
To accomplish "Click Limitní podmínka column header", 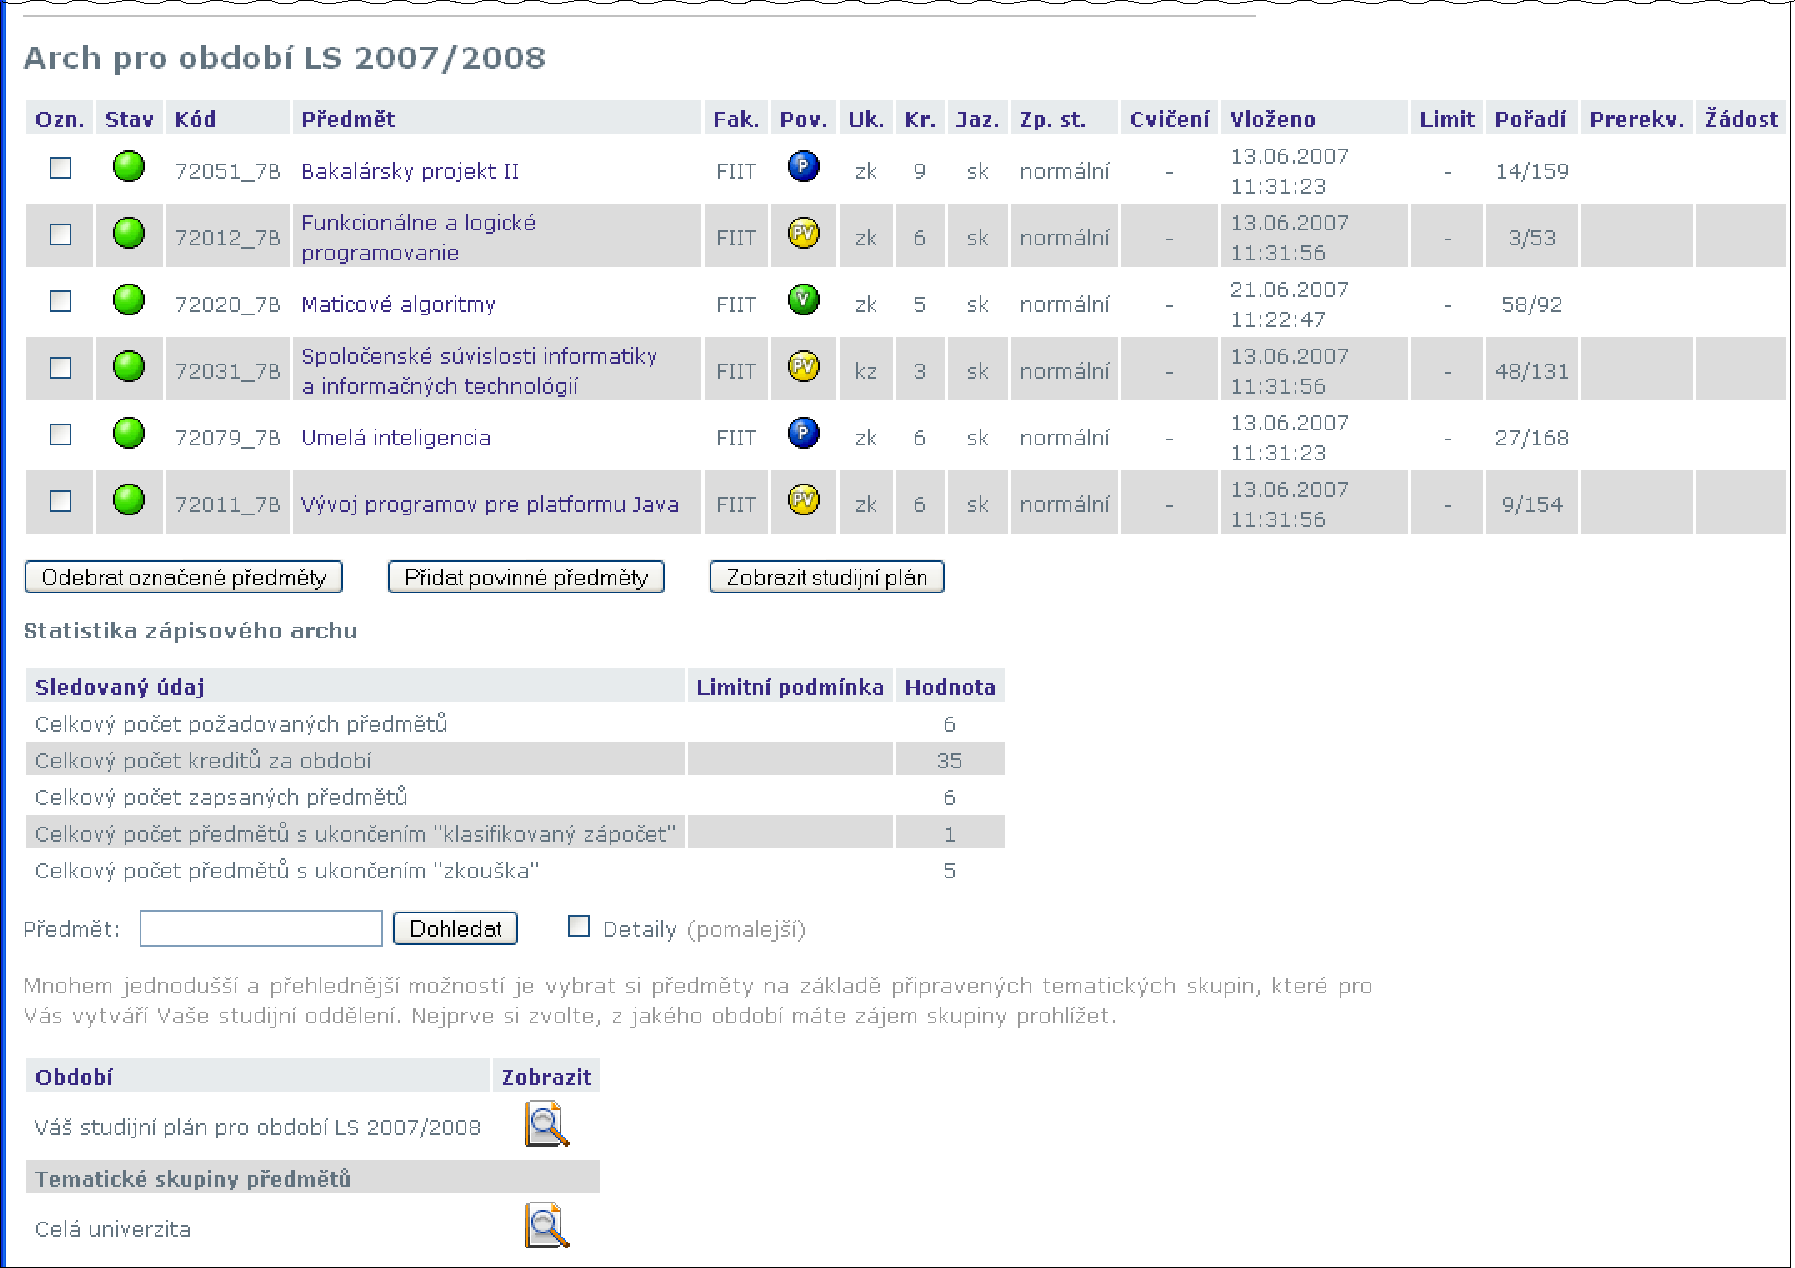I will 790,687.
